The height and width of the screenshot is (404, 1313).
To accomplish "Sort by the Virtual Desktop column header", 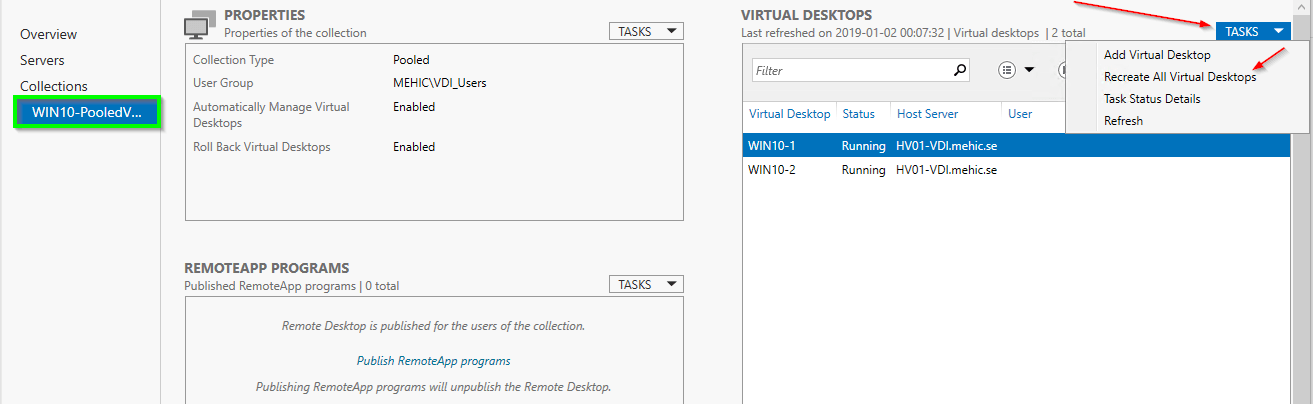I will pyautogui.click(x=789, y=114).
